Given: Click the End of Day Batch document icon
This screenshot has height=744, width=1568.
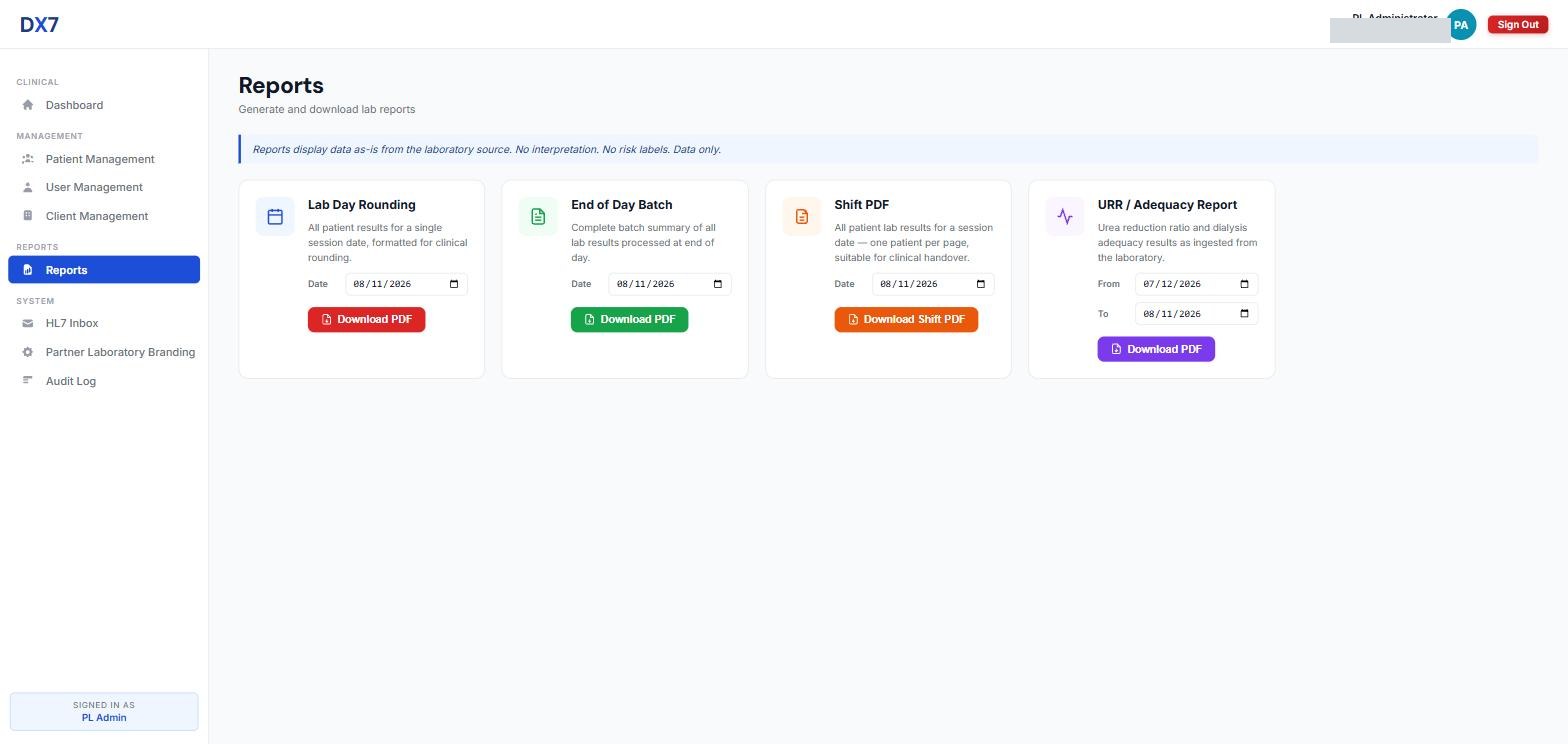Looking at the screenshot, I should pyautogui.click(x=538, y=216).
